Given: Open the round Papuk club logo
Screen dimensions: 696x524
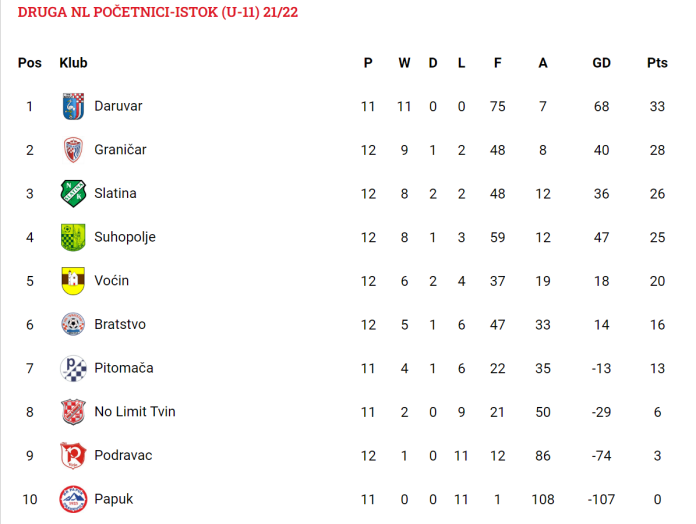Looking at the screenshot, I should coord(73,499).
